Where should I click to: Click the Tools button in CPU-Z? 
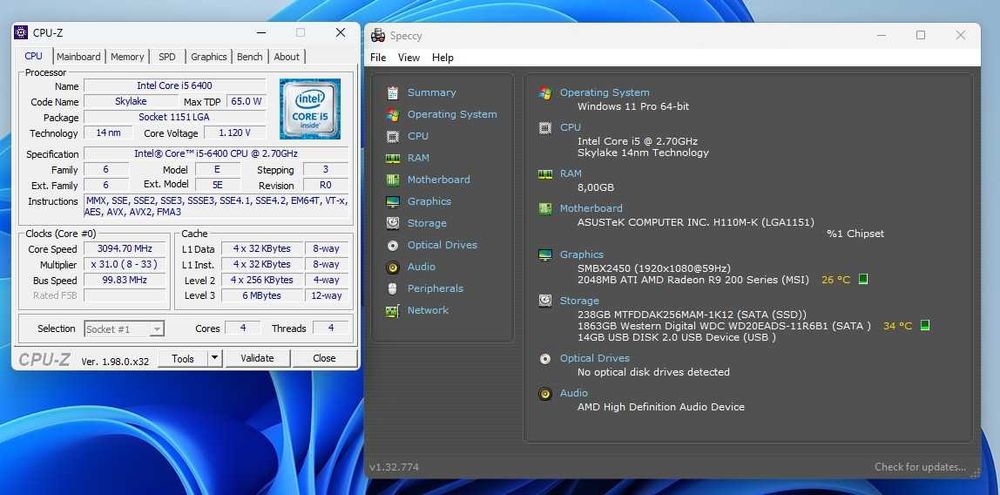[182, 358]
